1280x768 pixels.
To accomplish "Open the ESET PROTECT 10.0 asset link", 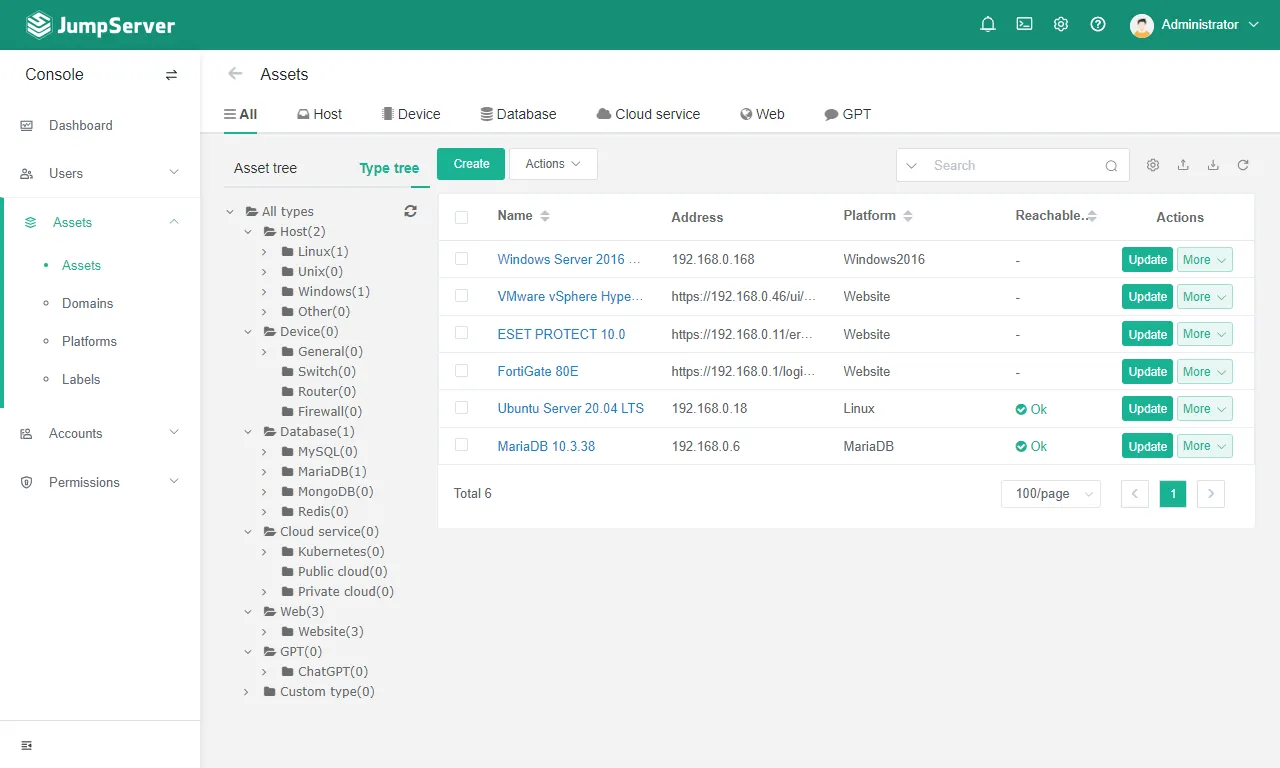I will coord(561,334).
